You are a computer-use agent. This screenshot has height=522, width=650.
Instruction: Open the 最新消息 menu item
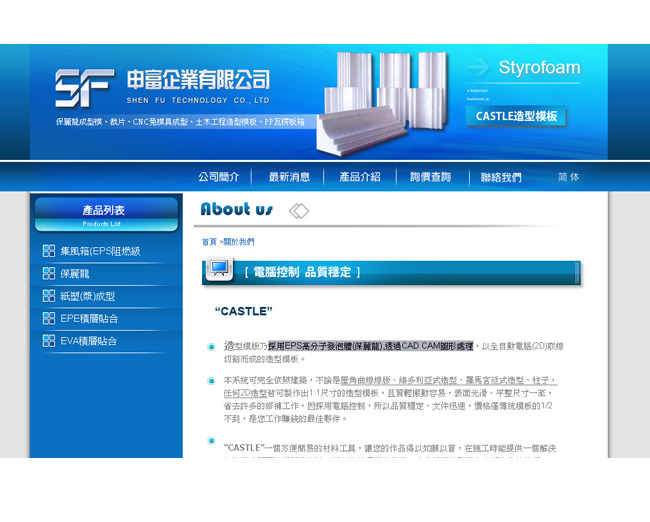click(289, 177)
